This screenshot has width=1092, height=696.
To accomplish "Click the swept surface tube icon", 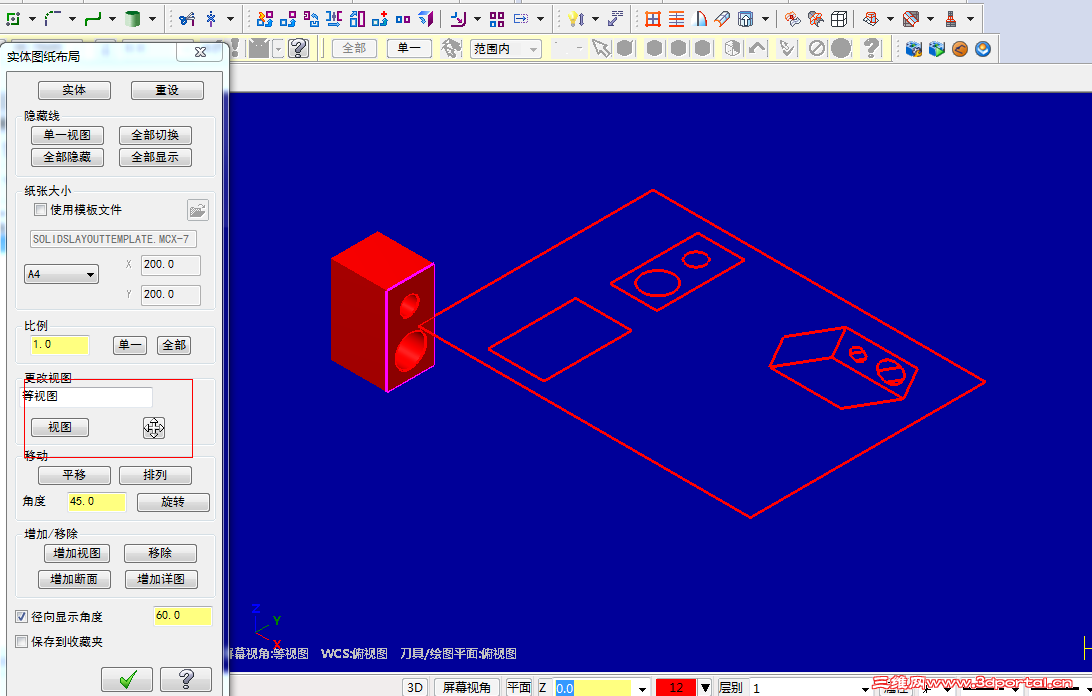I will [x=722, y=19].
